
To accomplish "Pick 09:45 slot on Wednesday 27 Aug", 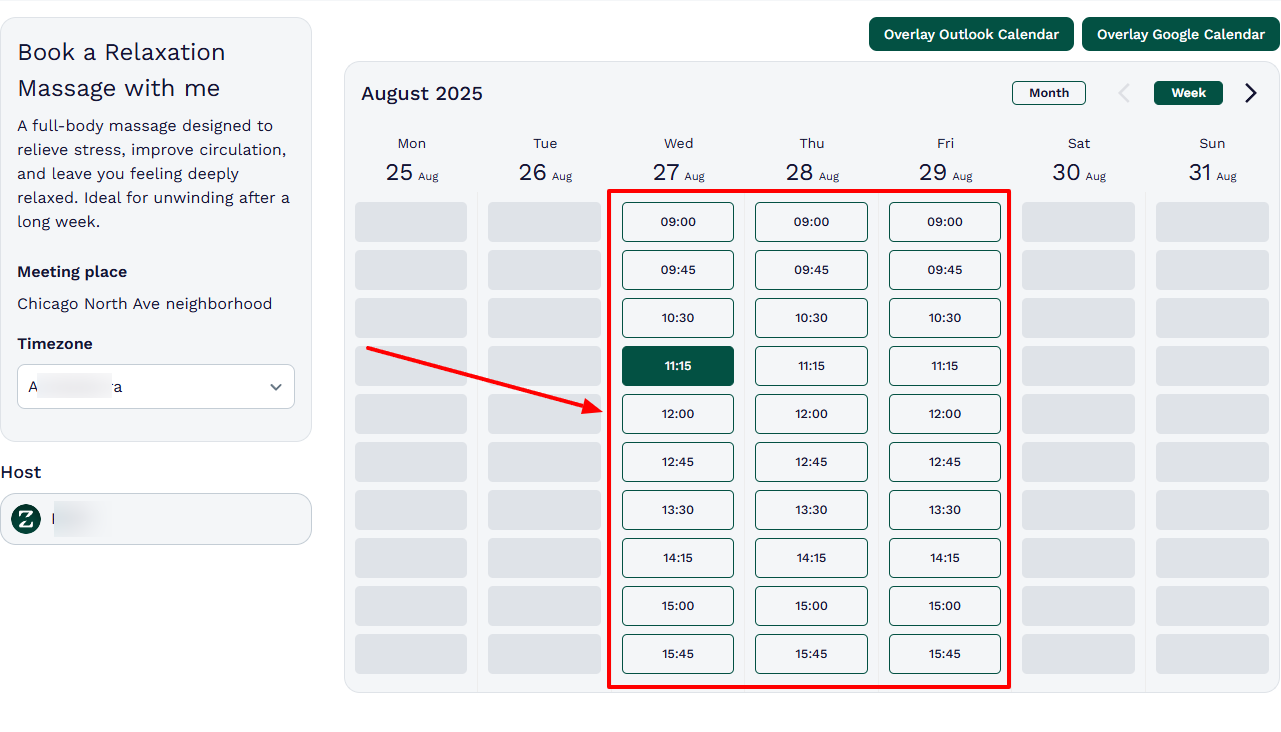I will pyautogui.click(x=678, y=270).
